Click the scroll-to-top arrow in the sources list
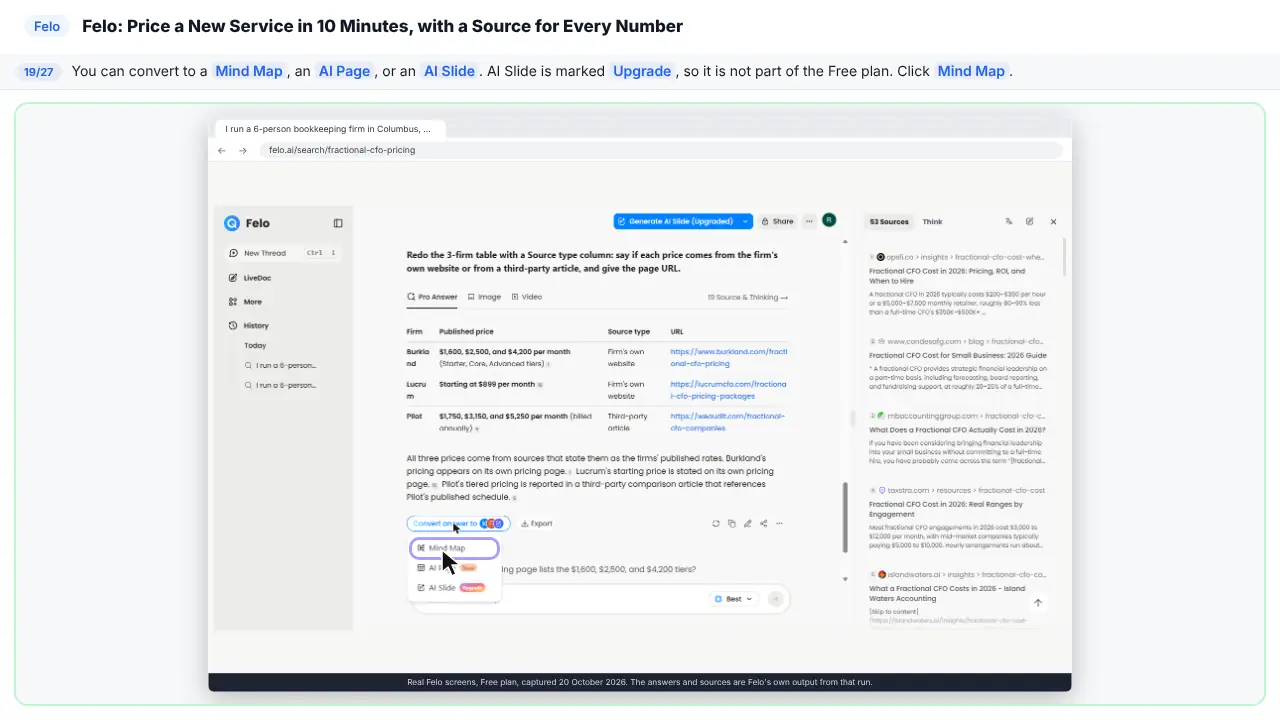Image resolution: width=1280 pixels, height=720 pixels. 1038,603
